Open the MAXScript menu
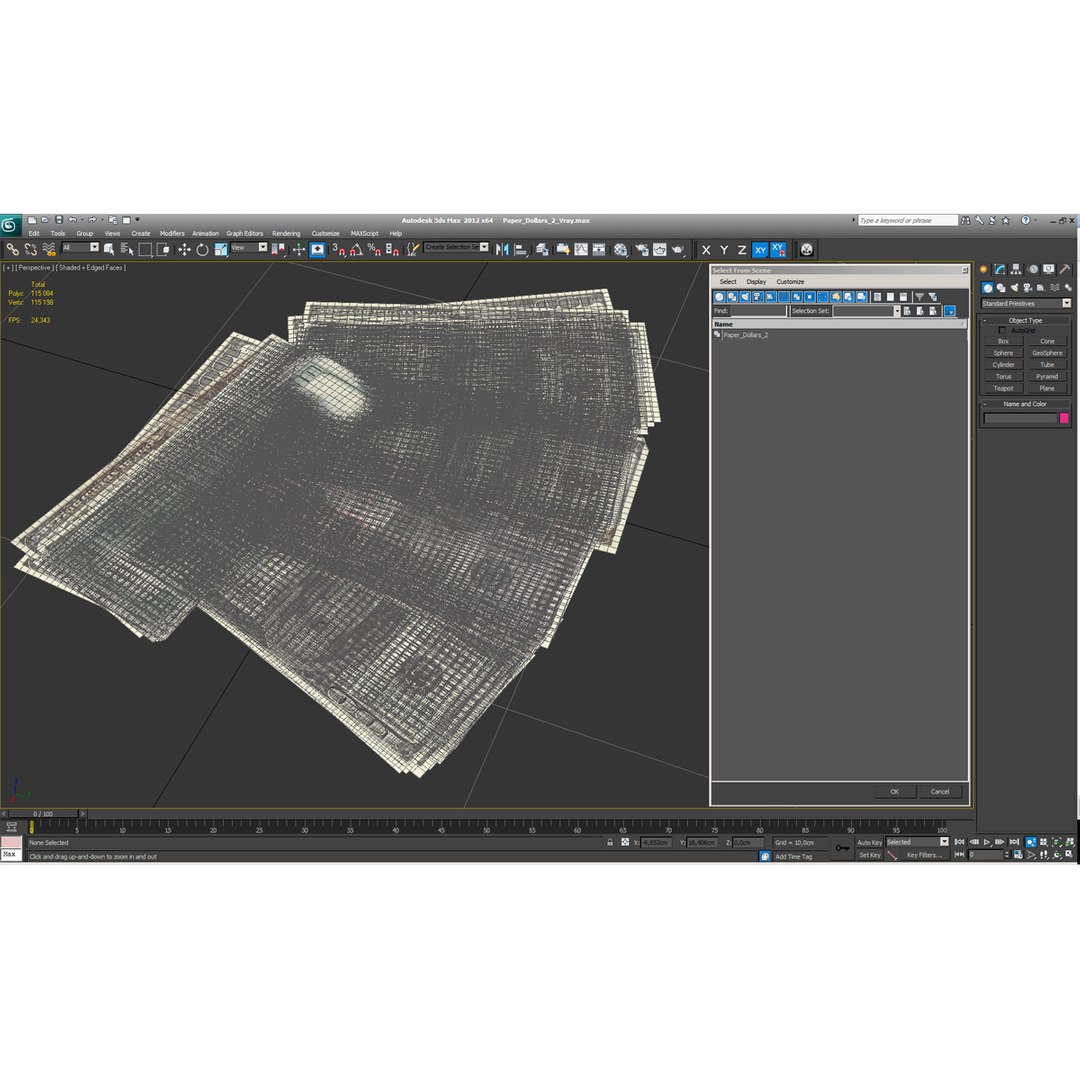The width and height of the screenshot is (1080, 1080). click(x=364, y=233)
